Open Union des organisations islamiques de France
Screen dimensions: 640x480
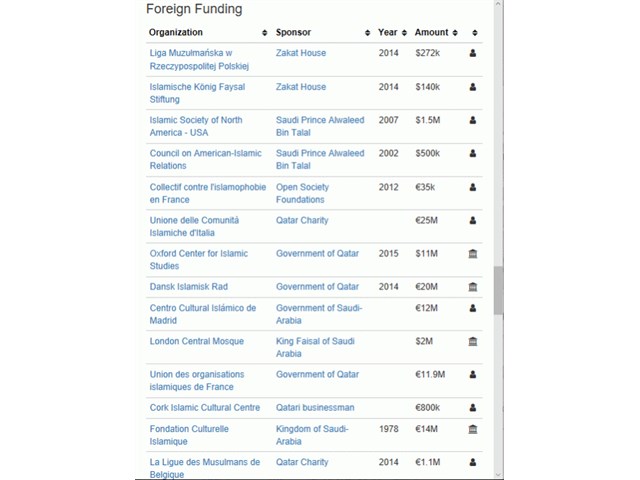point(197,380)
